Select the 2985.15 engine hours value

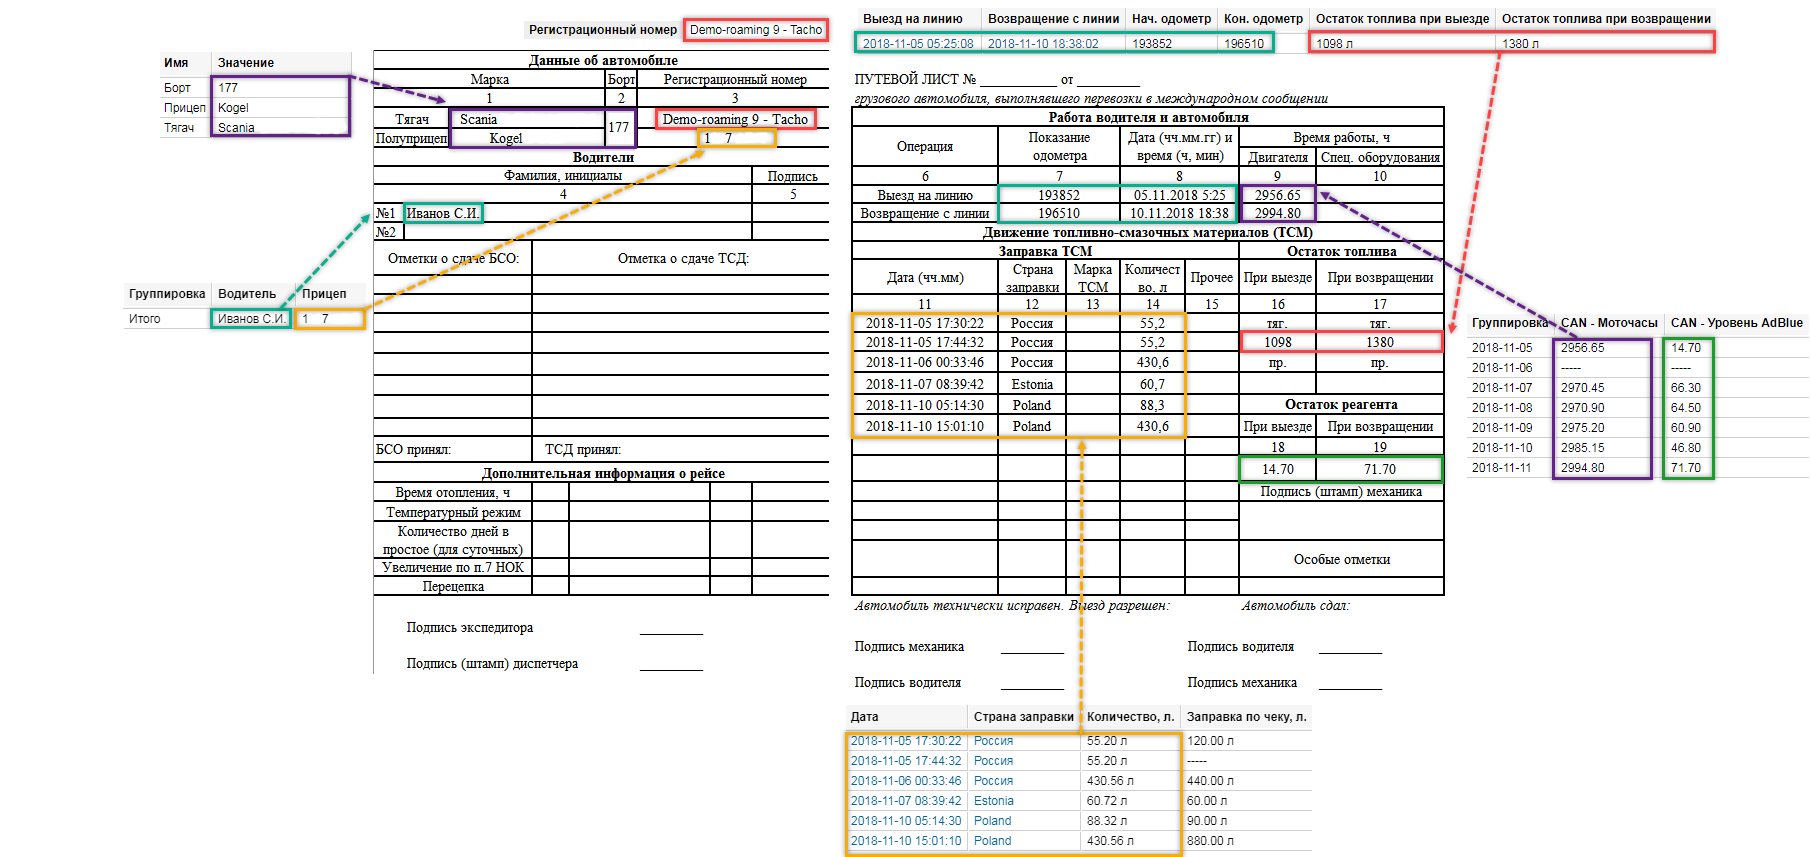point(1582,448)
